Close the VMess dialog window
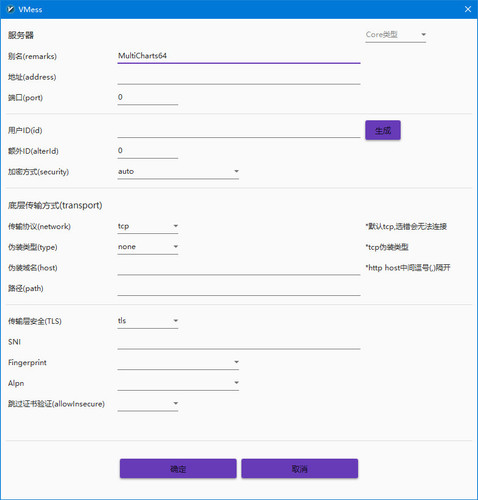Screen dimensions: 478x500 coord(468,9)
